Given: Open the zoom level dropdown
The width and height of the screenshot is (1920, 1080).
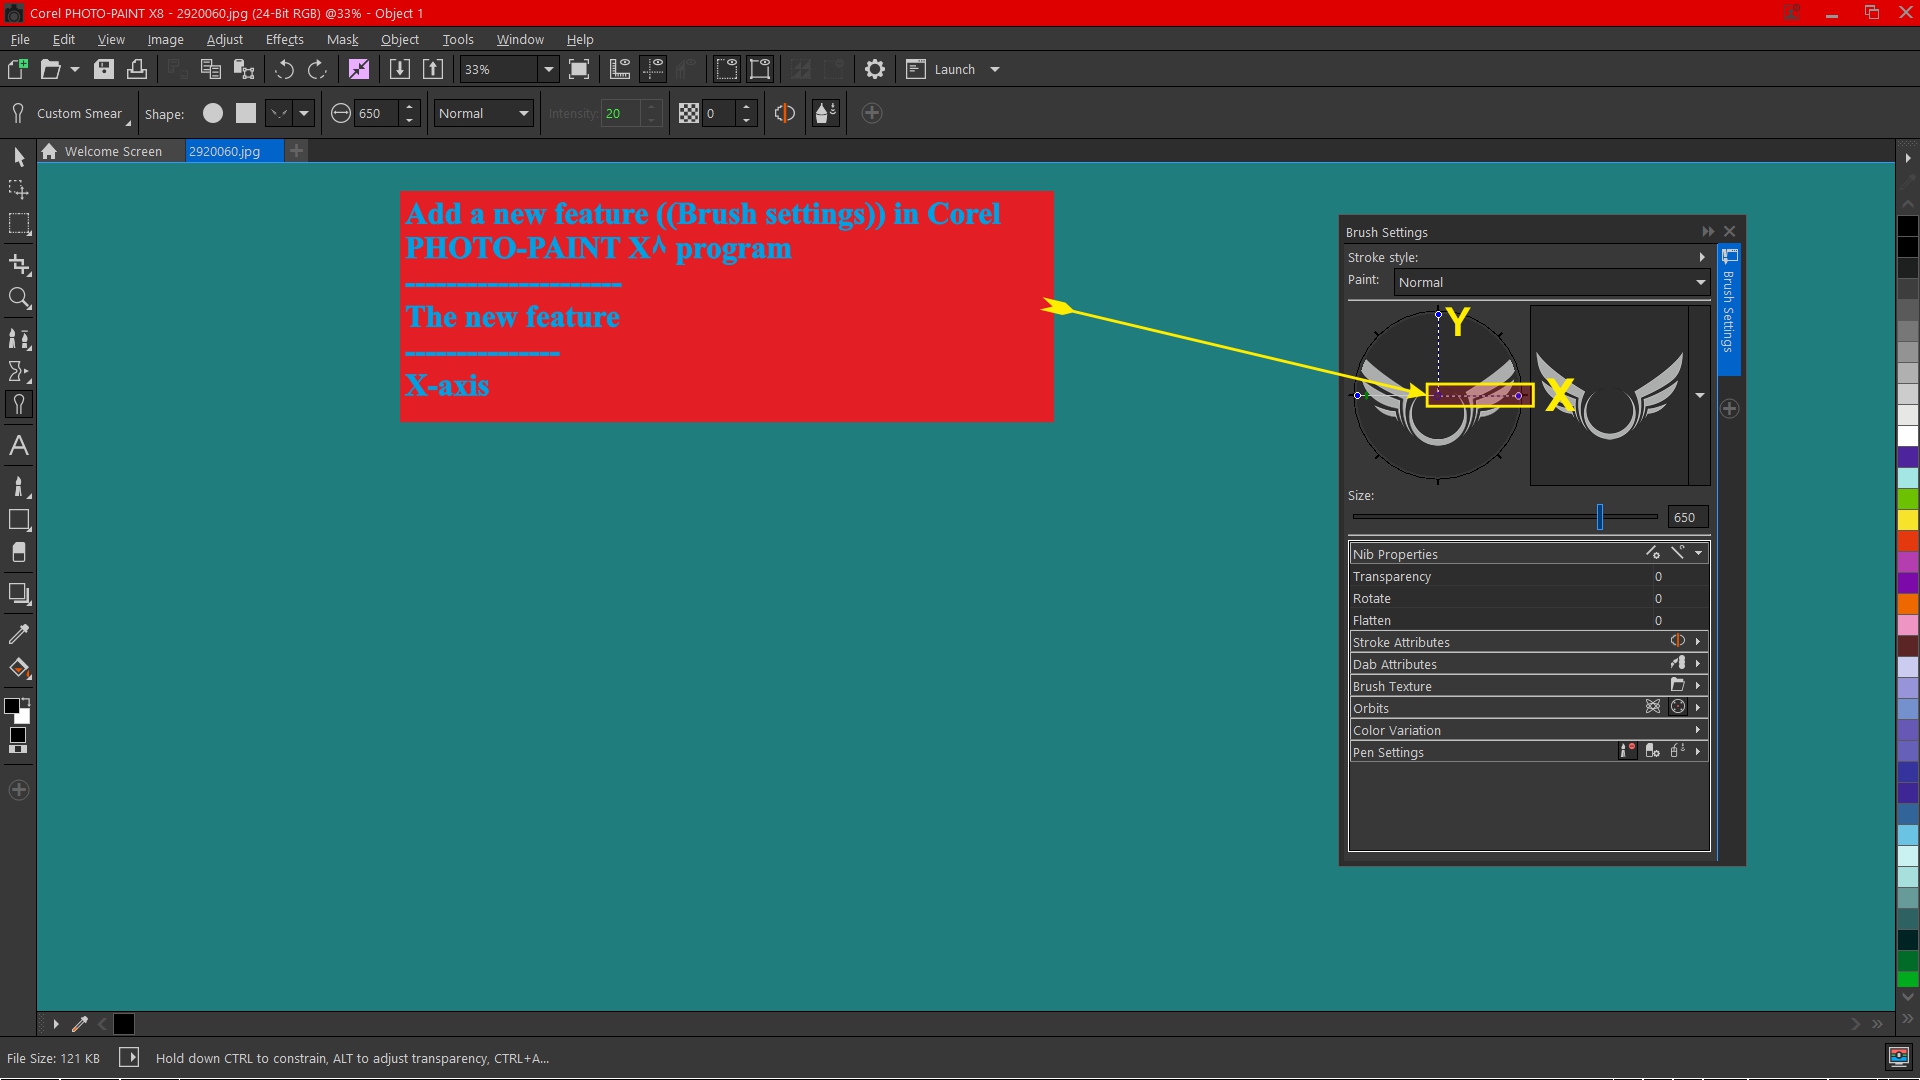Looking at the screenshot, I should pos(548,69).
